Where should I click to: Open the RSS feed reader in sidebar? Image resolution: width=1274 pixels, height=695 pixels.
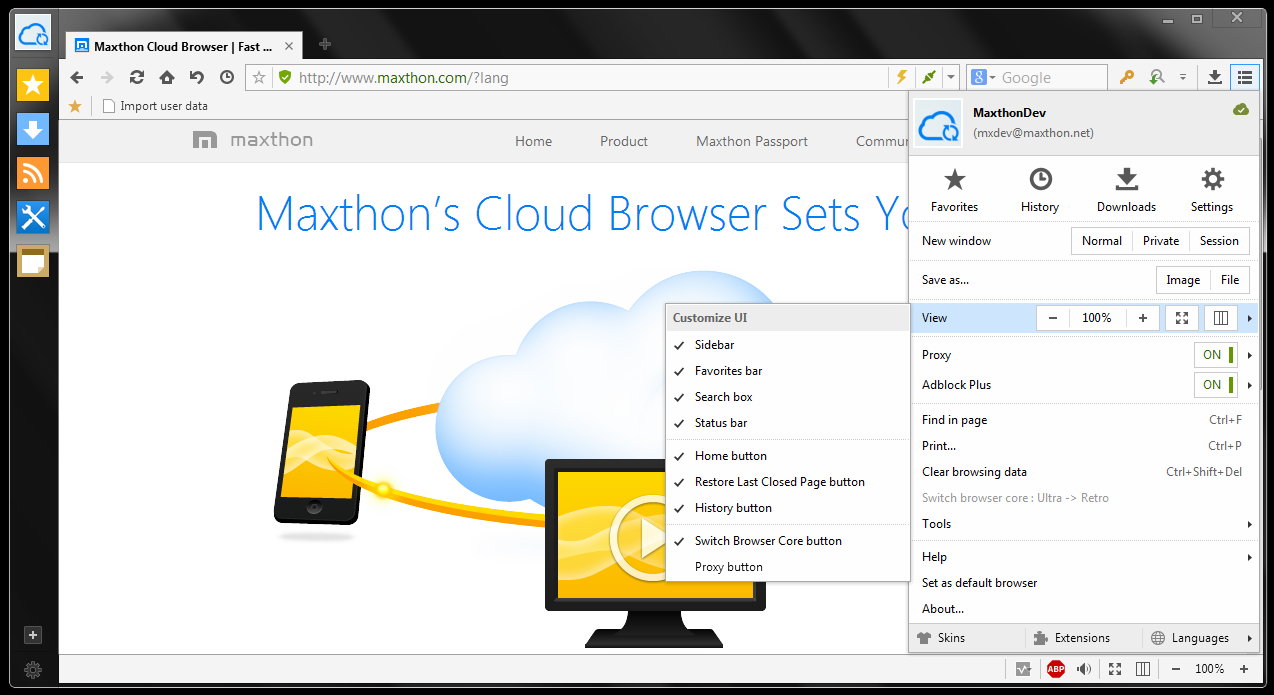(33, 173)
